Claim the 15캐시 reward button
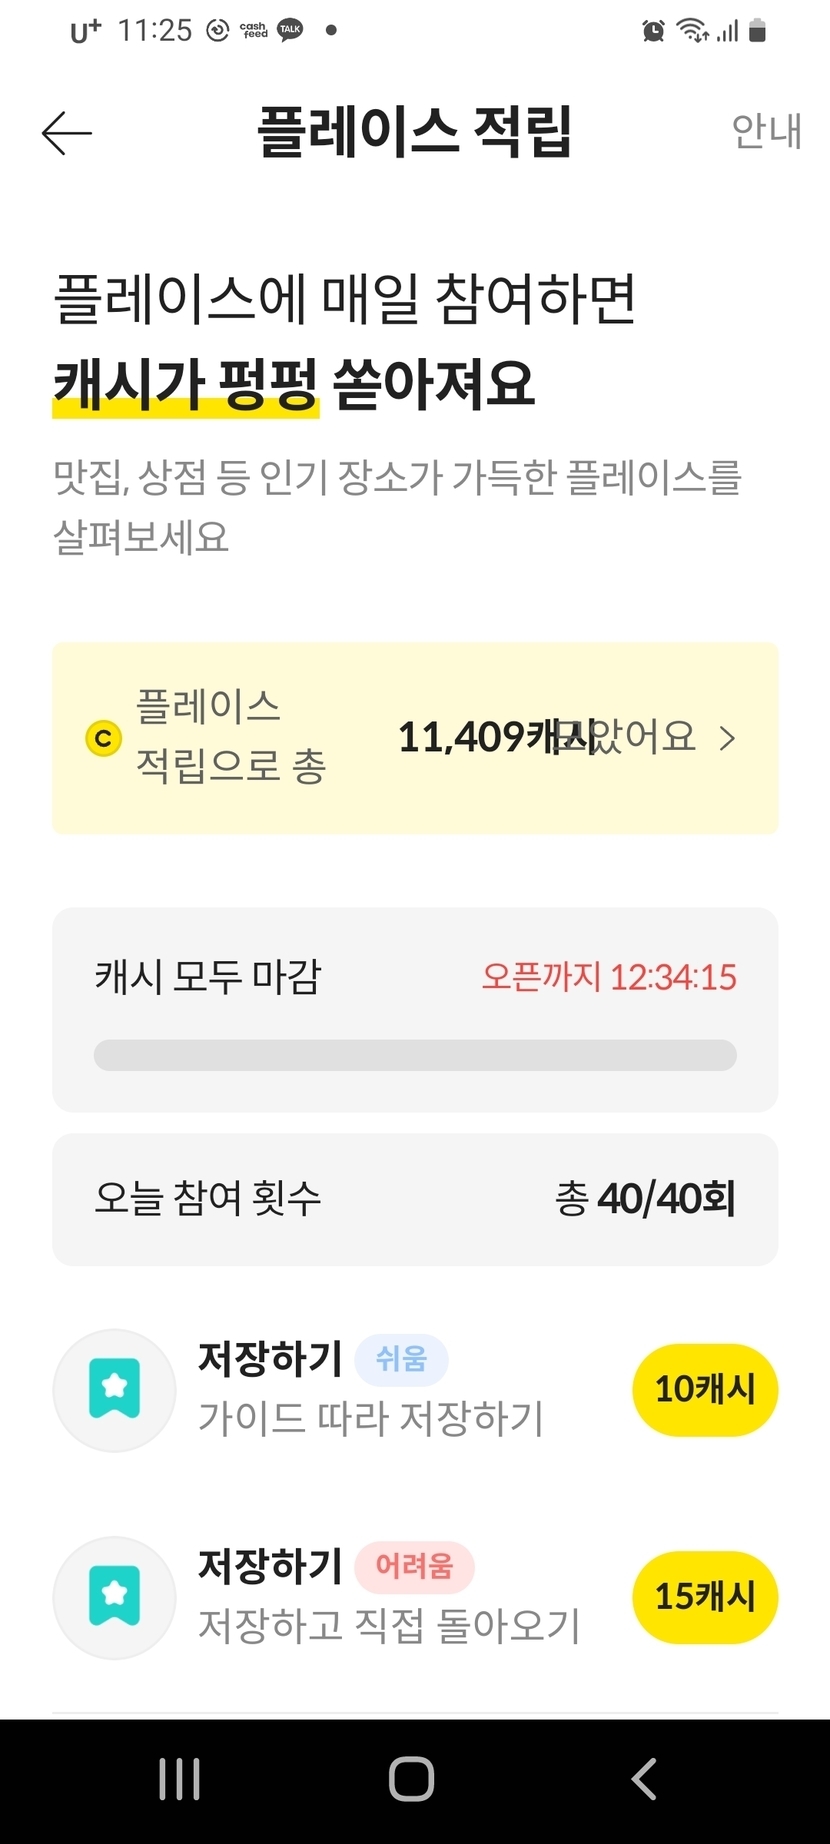The image size is (830, 1844). click(705, 1597)
